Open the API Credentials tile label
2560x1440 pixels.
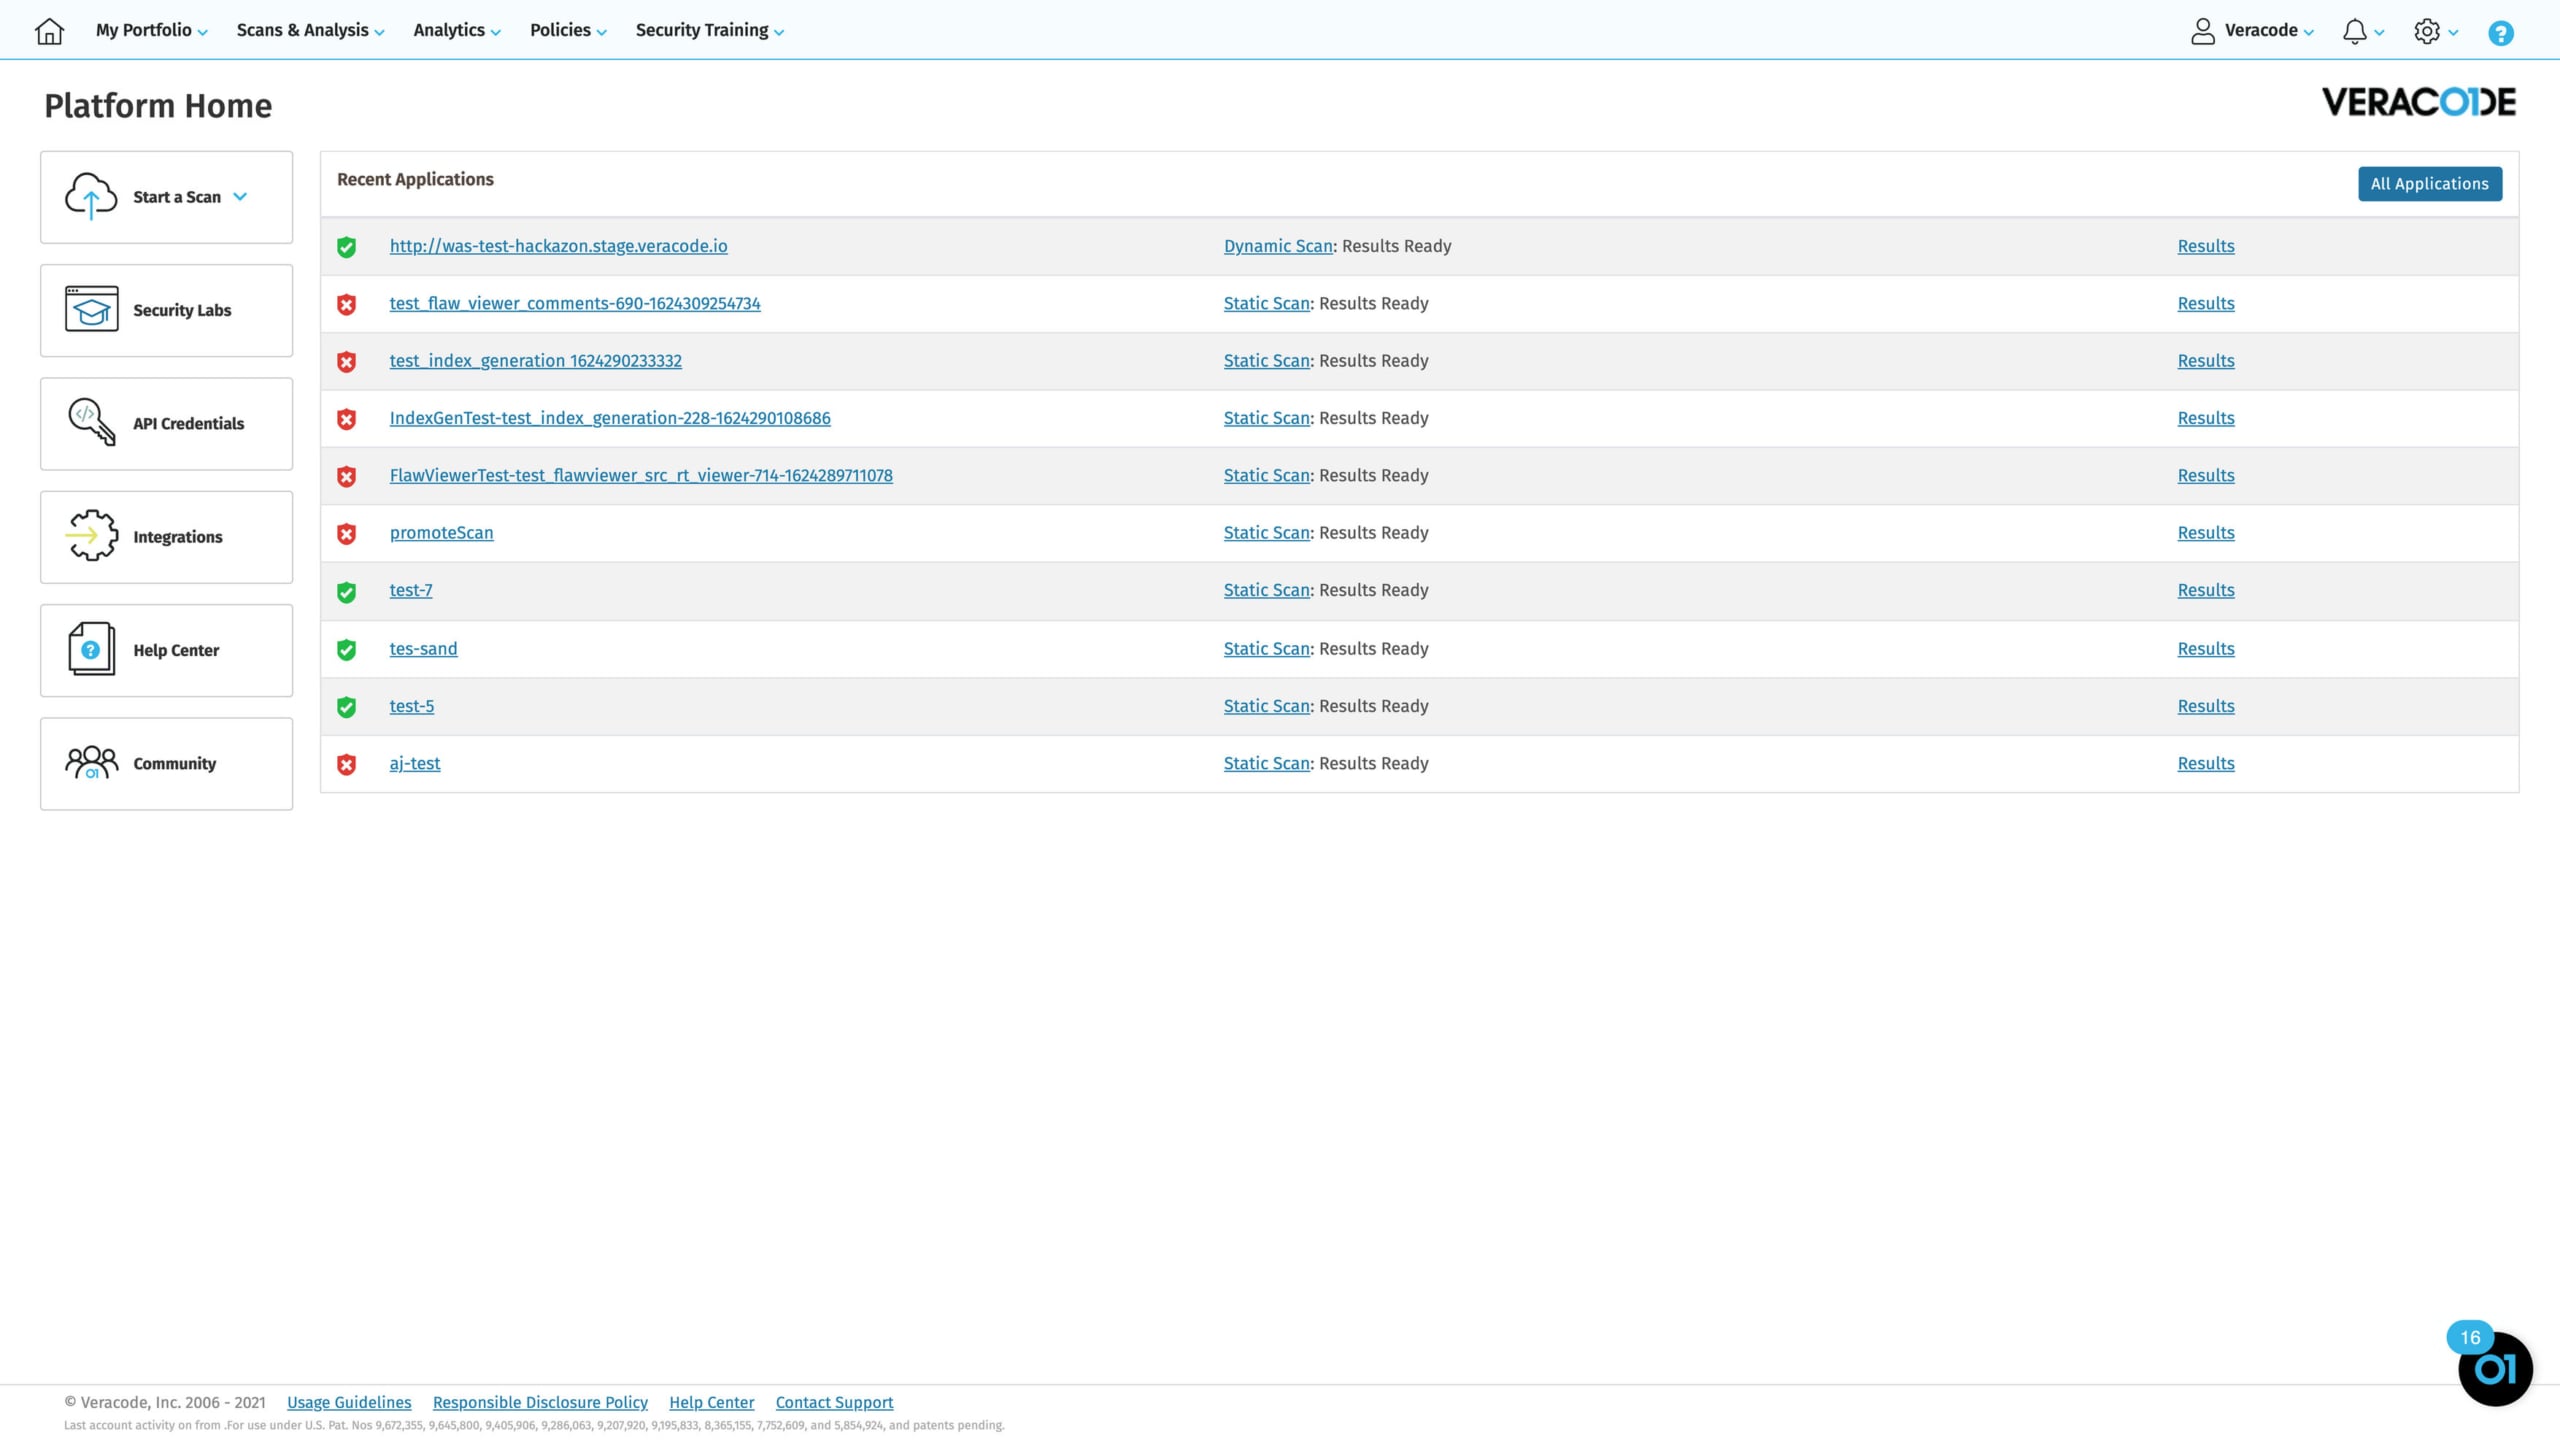188,423
